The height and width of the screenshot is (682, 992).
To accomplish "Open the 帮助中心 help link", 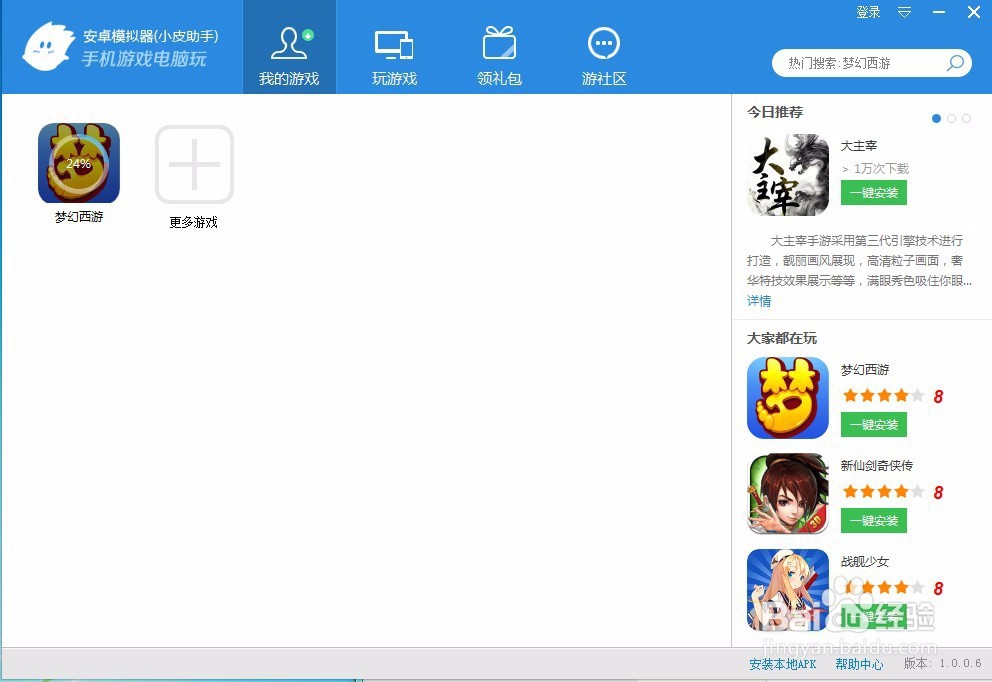I will point(859,664).
